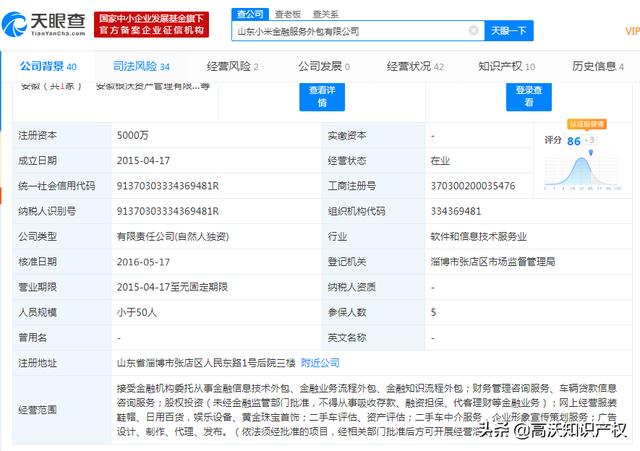The width and height of the screenshot is (640, 451).
Task: Click the score value 86
Action: (x=573, y=141)
